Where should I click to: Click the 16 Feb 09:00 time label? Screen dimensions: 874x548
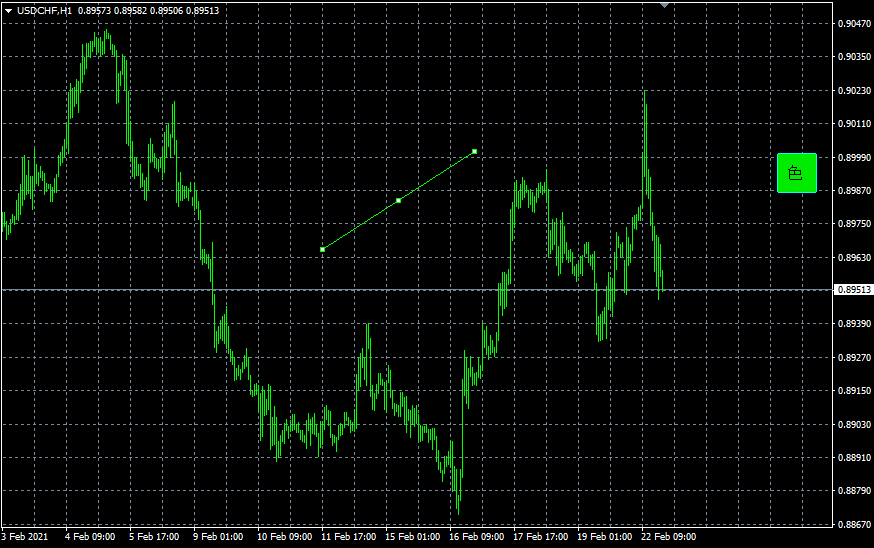click(x=477, y=537)
